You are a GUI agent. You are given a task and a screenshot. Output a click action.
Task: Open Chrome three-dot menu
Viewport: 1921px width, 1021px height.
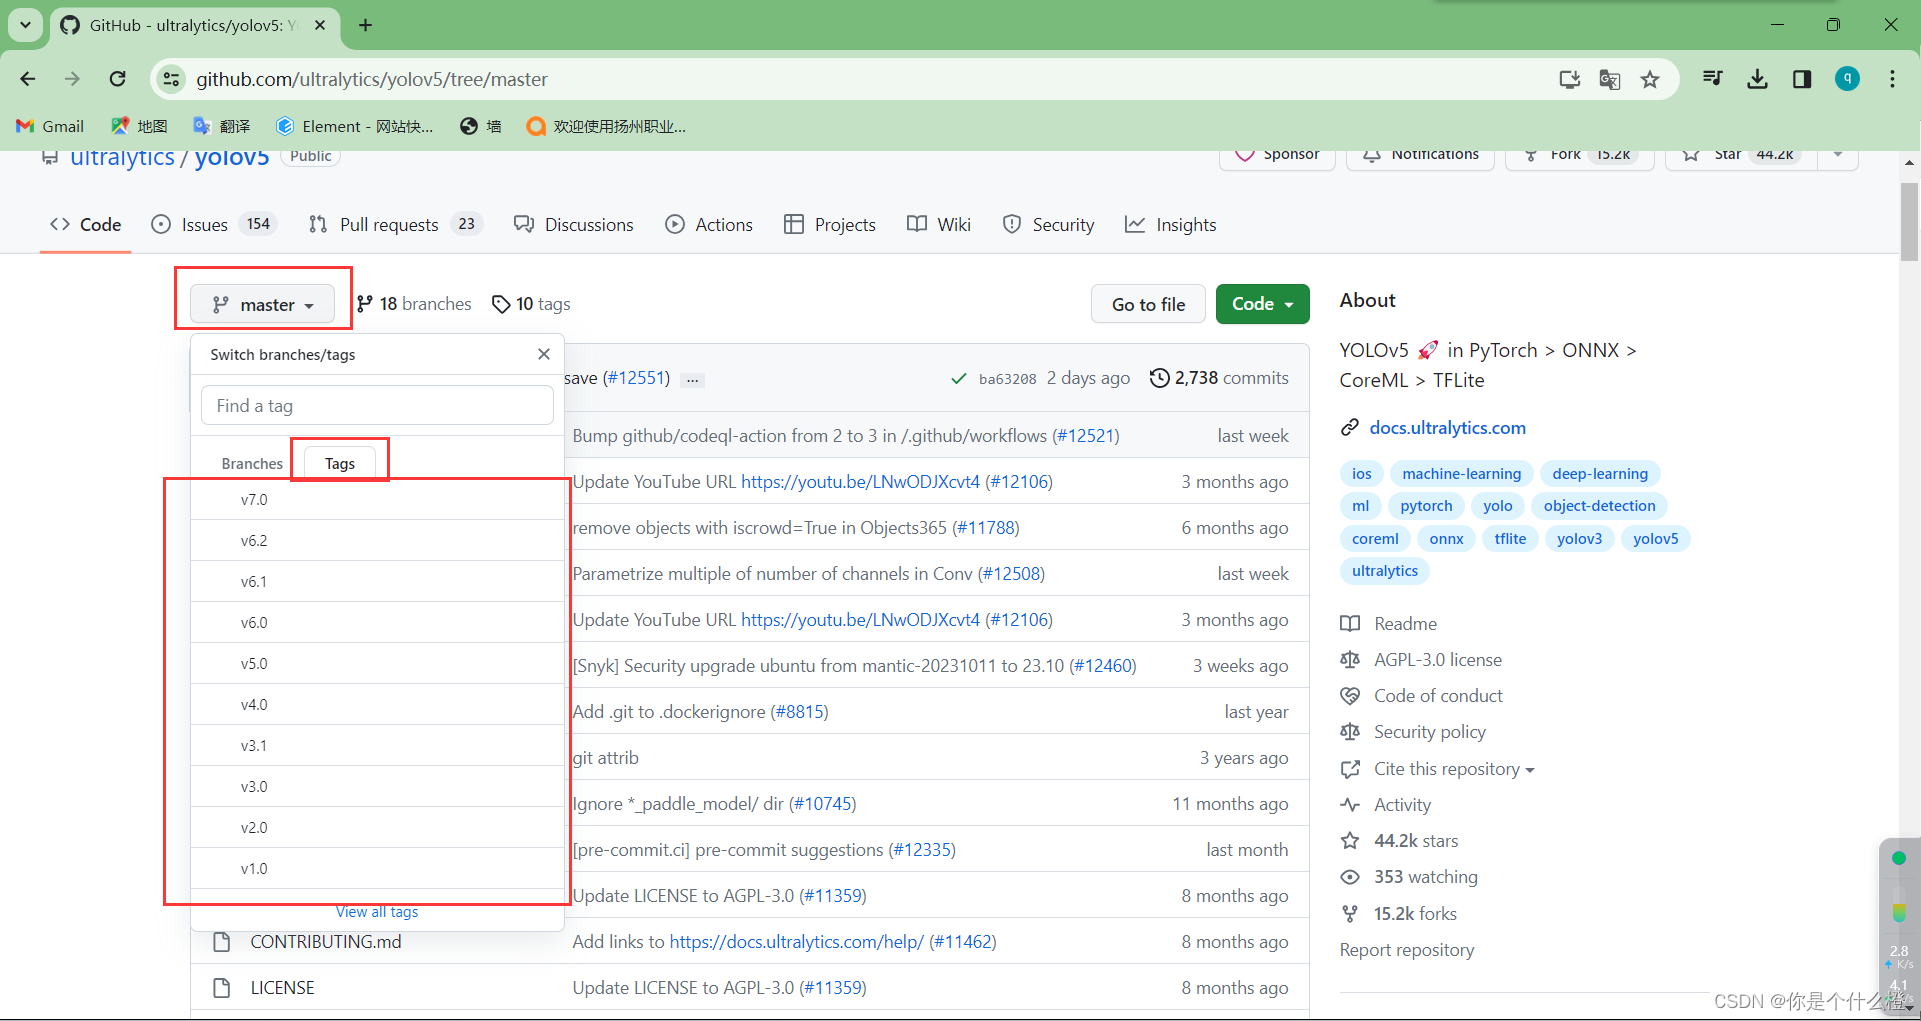click(1892, 79)
